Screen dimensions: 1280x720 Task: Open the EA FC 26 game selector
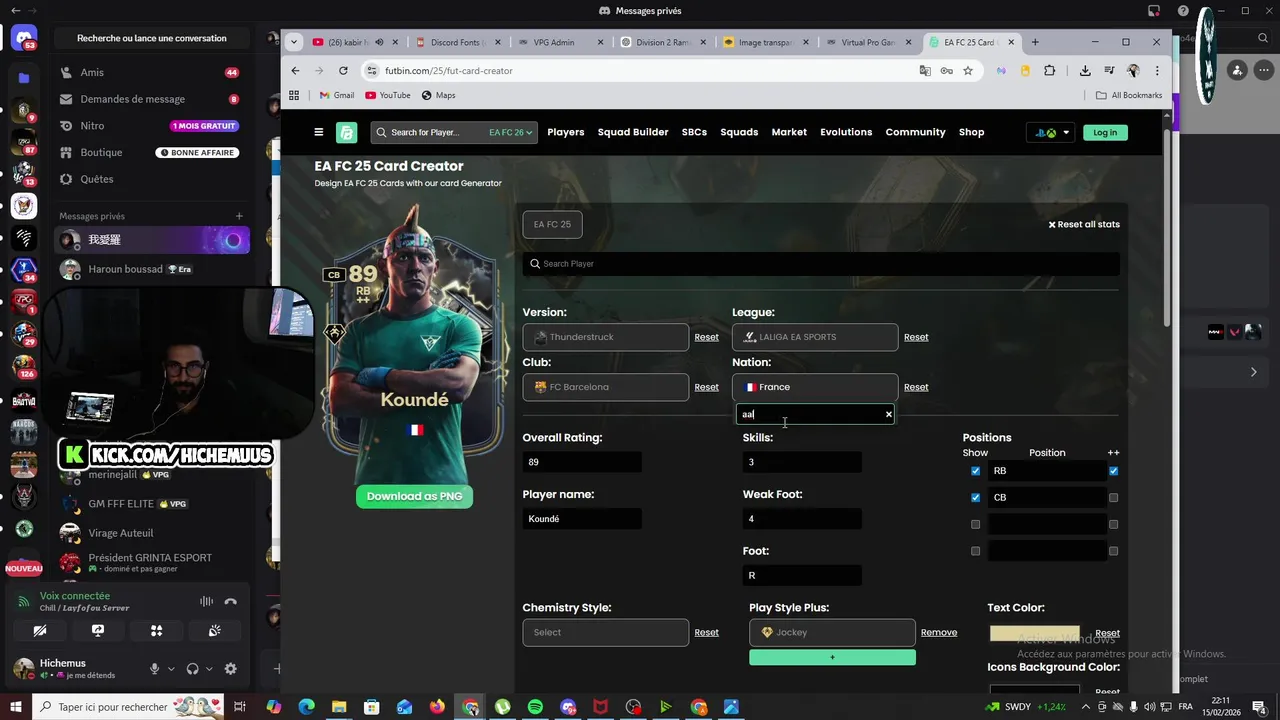coord(512,132)
